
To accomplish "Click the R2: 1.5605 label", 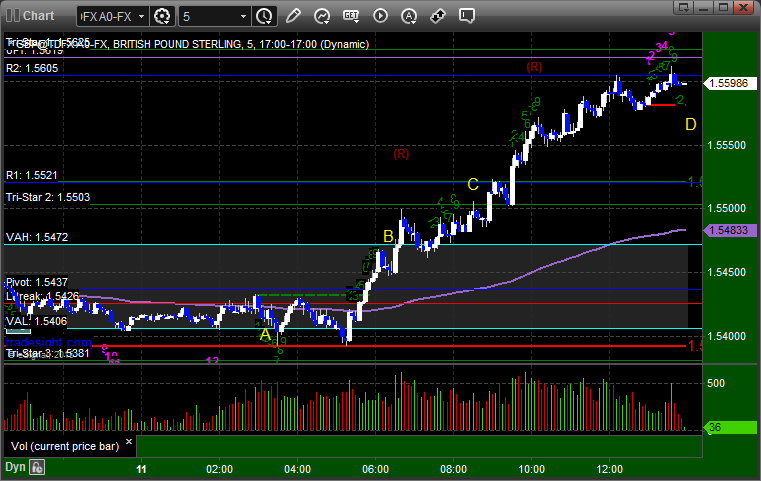I will pos(32,68).
